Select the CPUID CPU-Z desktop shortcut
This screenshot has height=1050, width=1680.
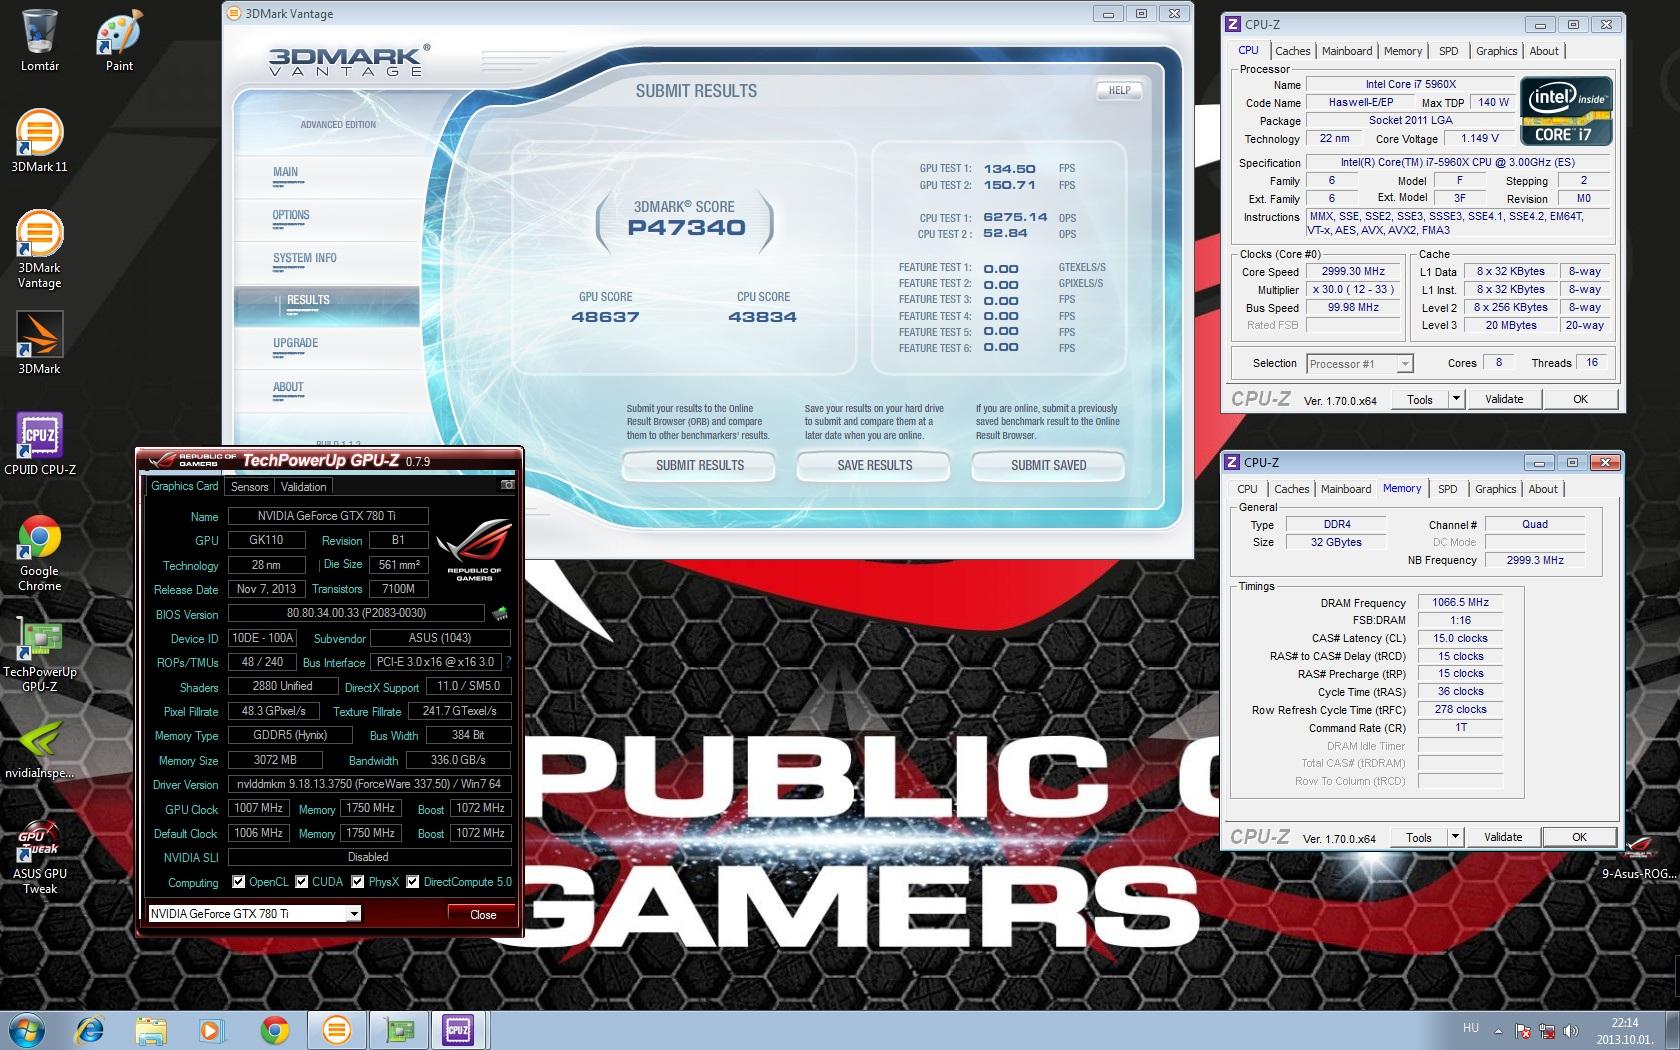pos(40,444)
